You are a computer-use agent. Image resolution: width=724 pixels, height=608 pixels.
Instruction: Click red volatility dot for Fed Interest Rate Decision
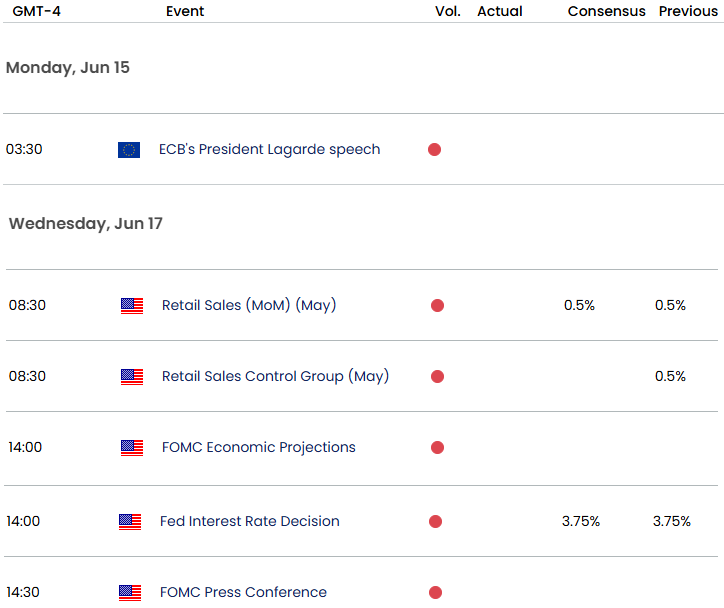coord(435,522)
